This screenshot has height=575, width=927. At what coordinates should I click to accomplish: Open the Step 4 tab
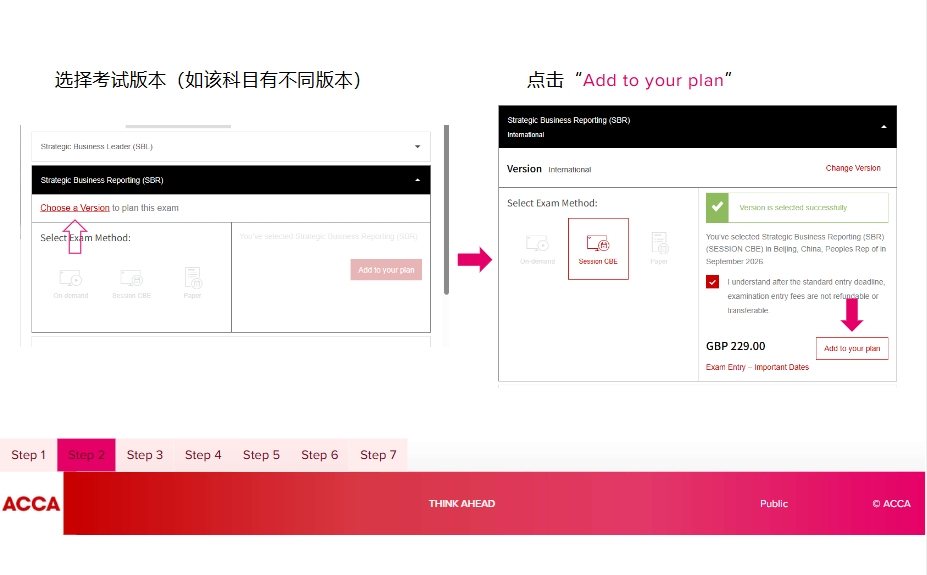click(203, 455)
